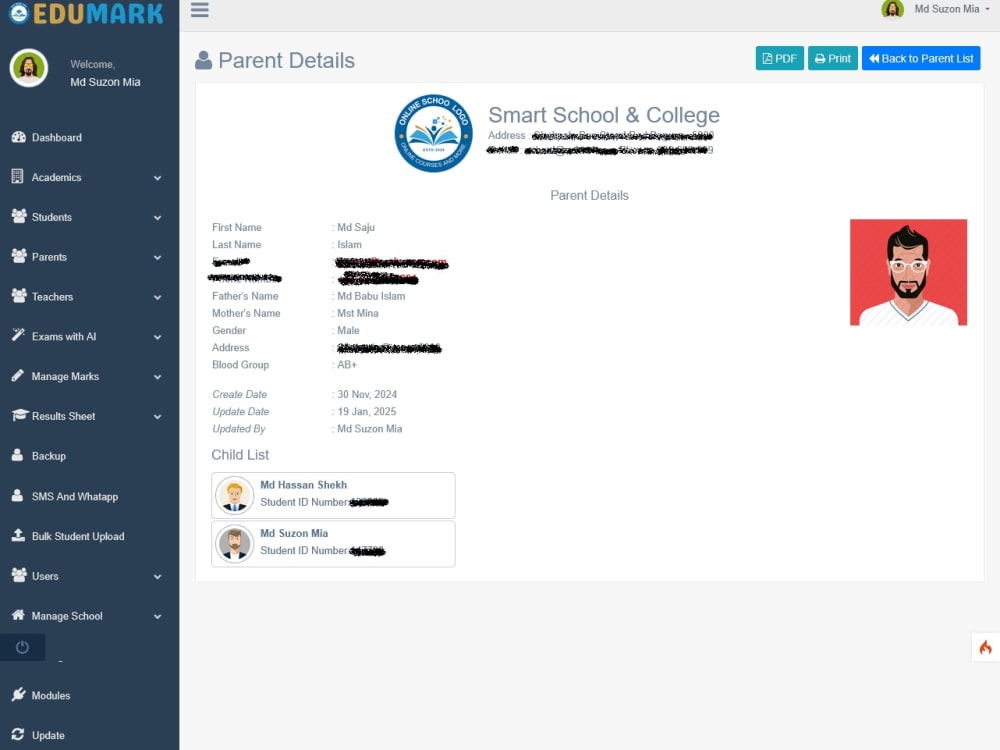The height and width of the screenshot is (750, 1000).
Task: Click the top-right user avatar
Action: pyautogui.click(x=892, y=9)
